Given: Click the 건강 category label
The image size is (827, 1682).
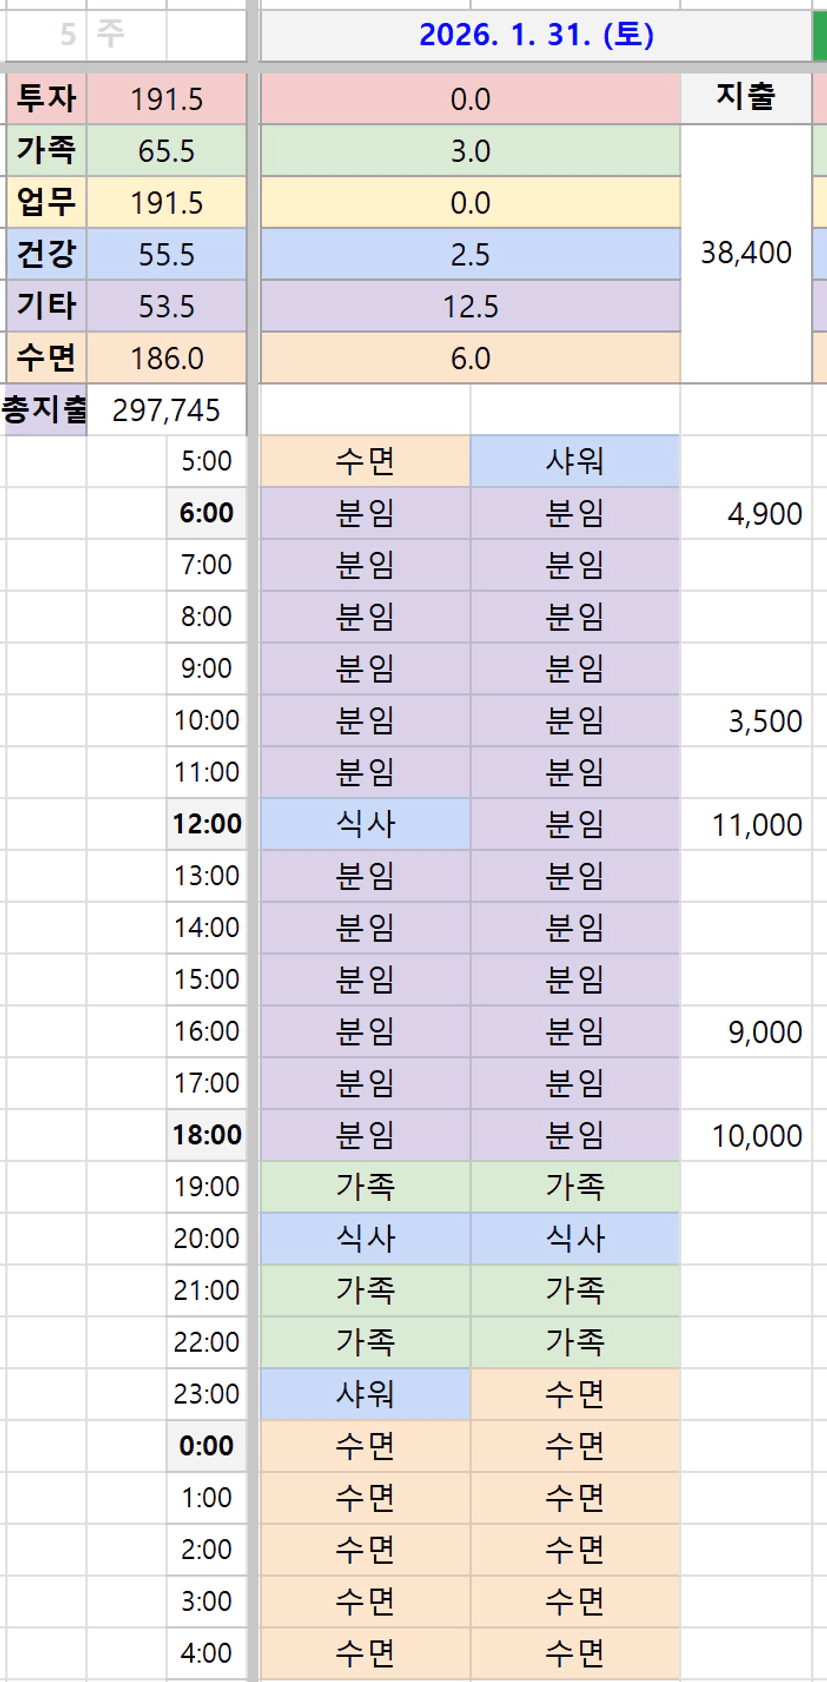Looking at the screenshot, I should [46, 254].
